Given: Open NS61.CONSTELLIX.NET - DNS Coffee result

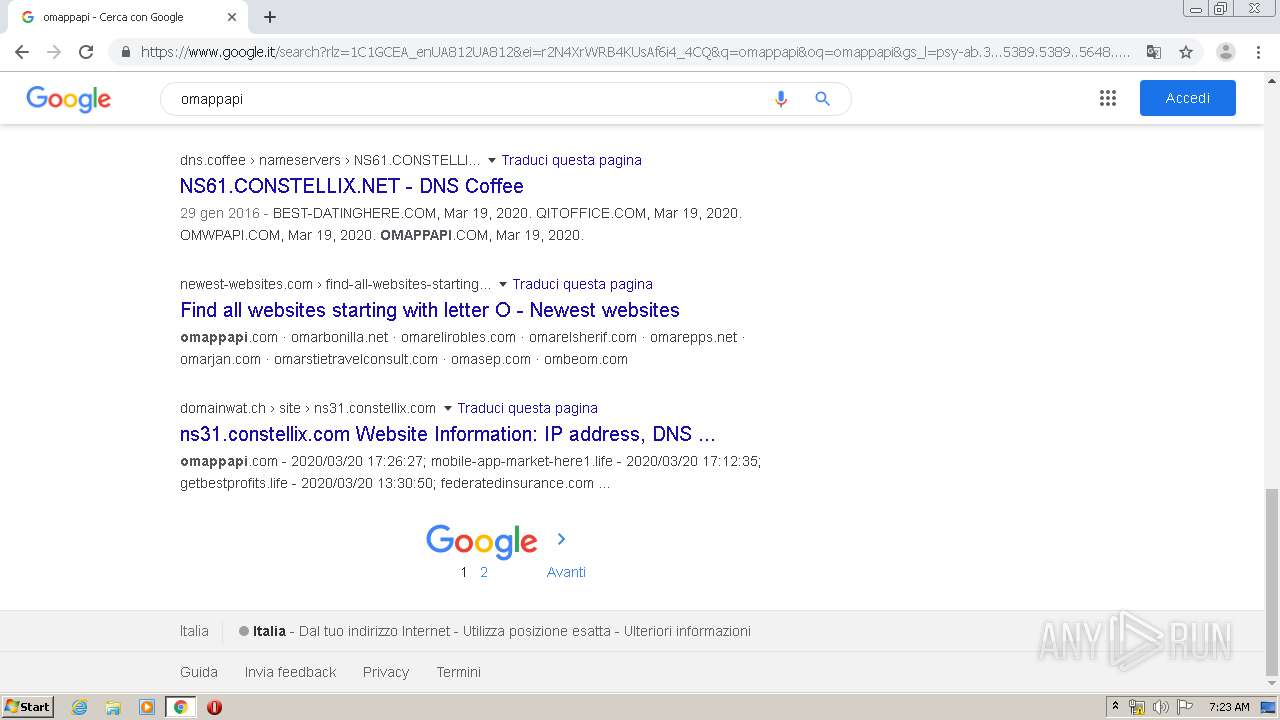Looking at the screenshot, I should [352, 186].
